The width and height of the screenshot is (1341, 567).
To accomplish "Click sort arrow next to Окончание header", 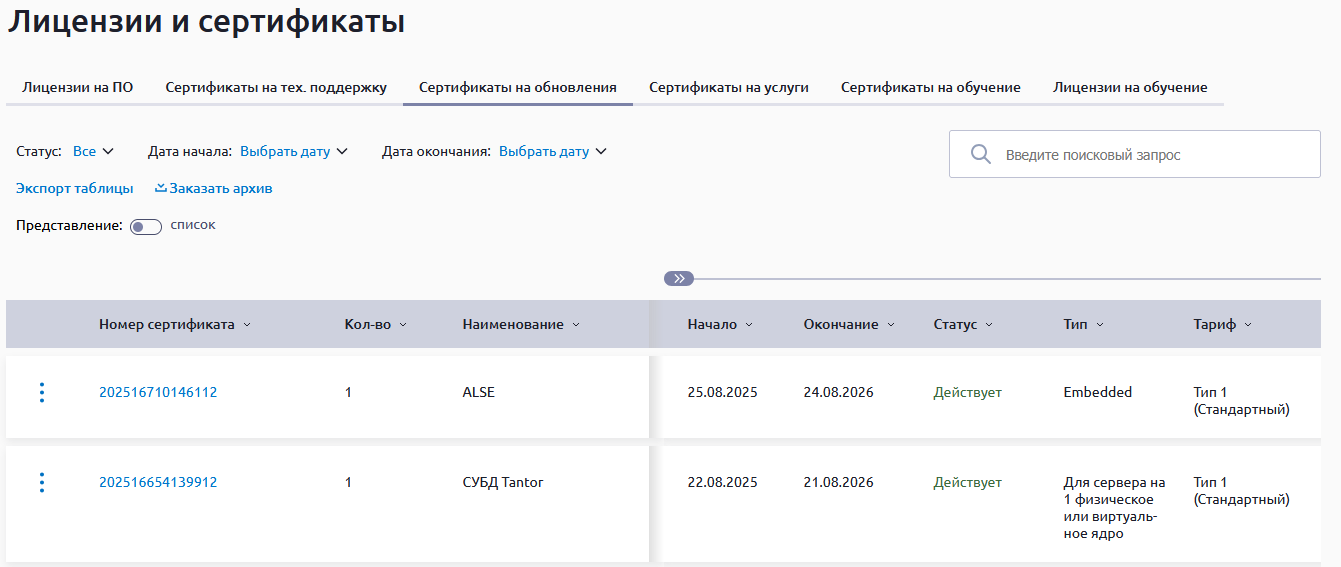I will pyautogui.click(x=891, y=325).
